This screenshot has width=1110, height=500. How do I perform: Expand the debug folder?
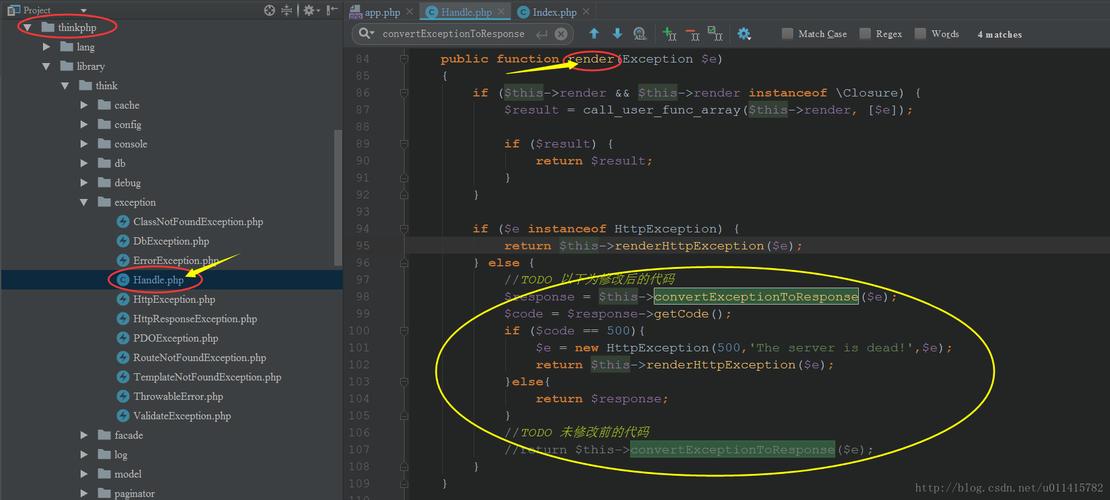pyautogui.click(x=84, y=183)
